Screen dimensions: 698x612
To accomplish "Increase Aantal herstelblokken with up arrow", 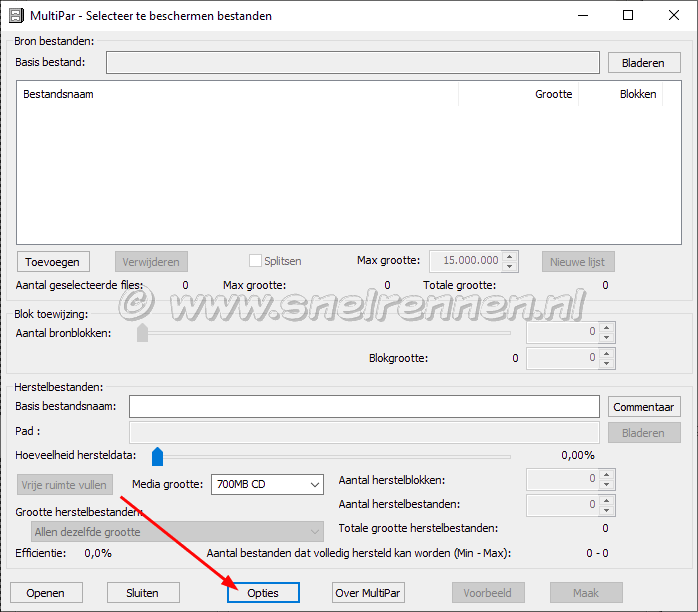I will point(607,474).
